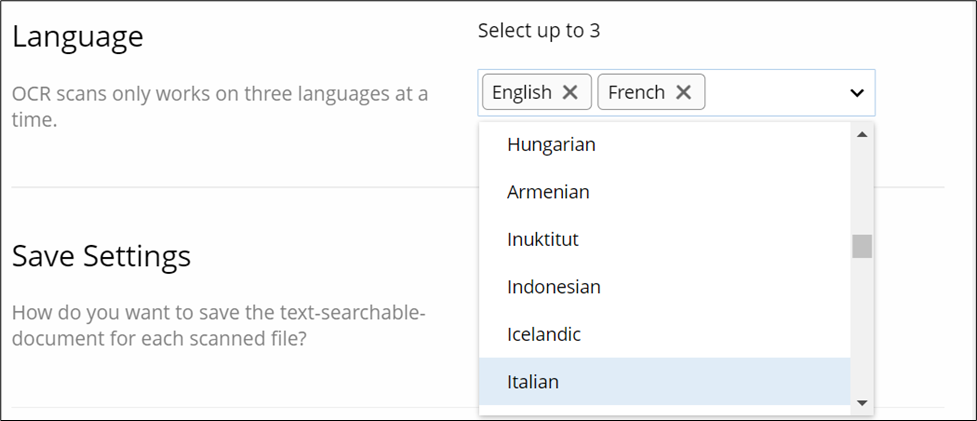Viewport: 977px width, 421px height.
Task: Click the "Select up to 3" label
Action: click(x=539, y=30)
